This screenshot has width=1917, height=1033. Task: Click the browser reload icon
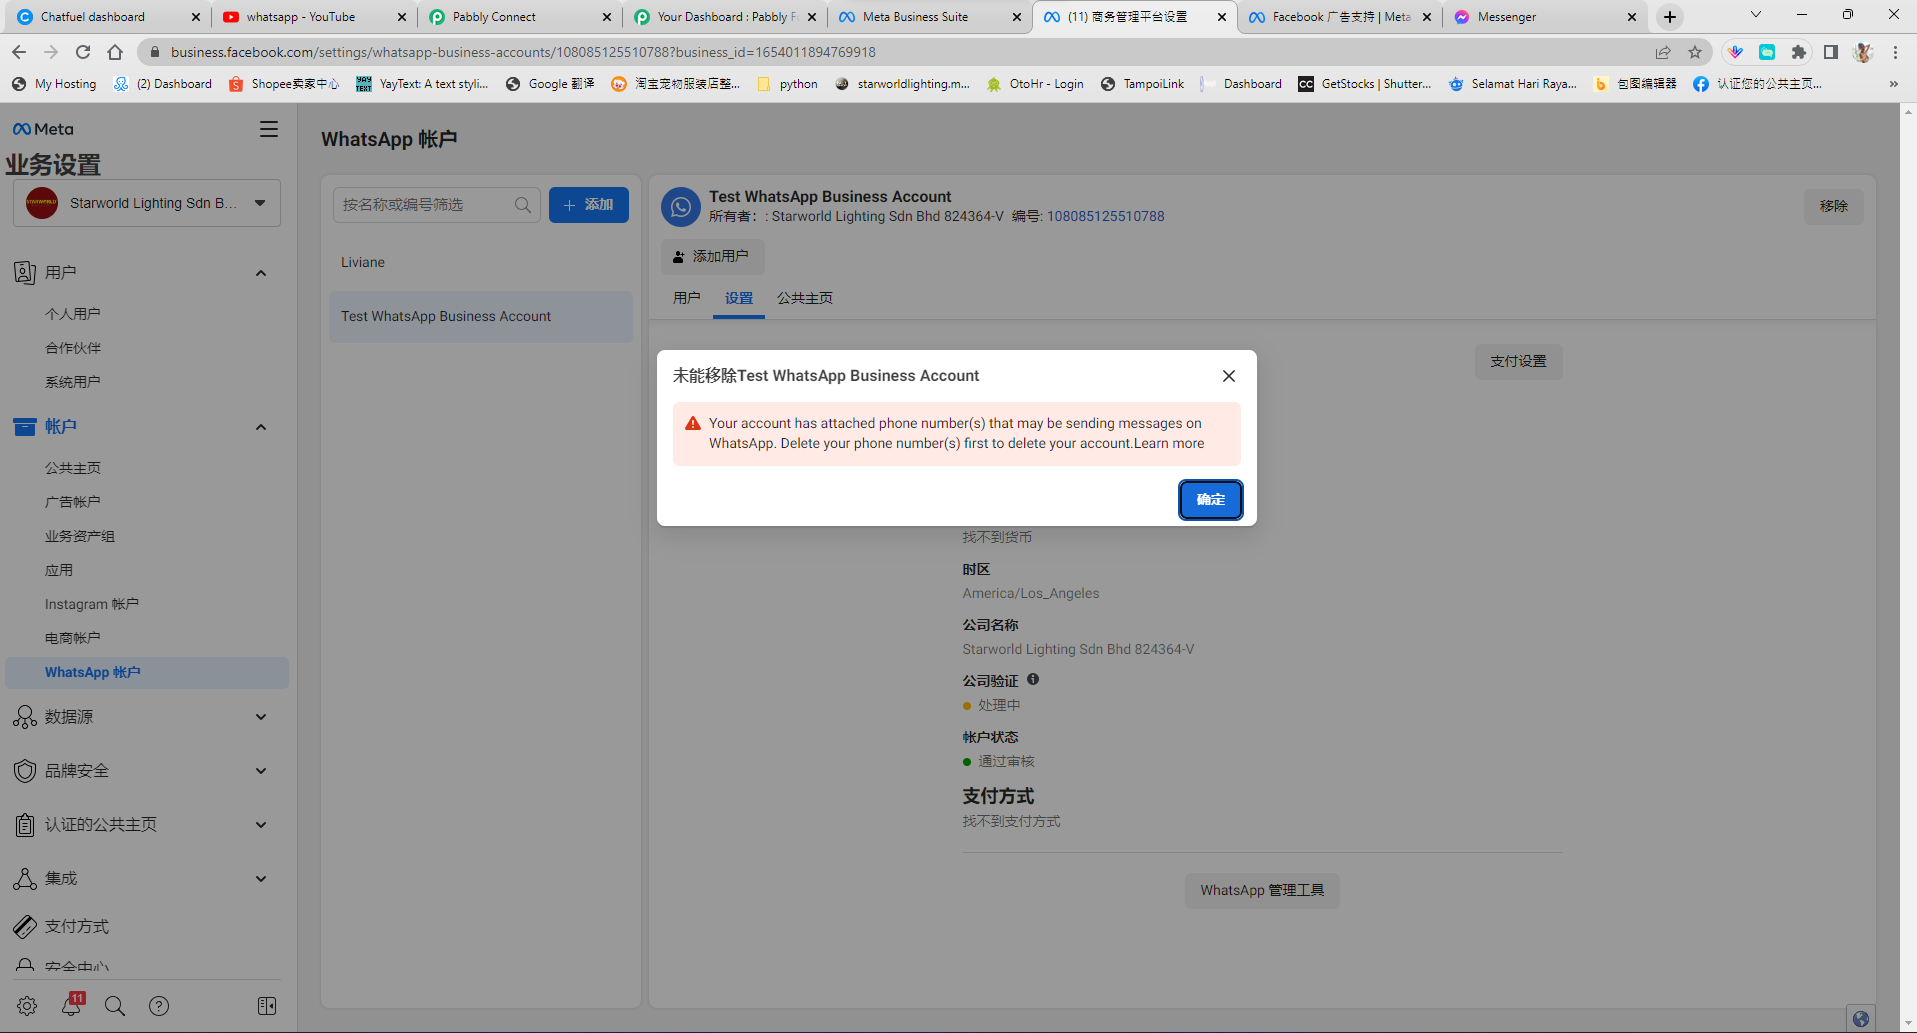coord(83,52)
